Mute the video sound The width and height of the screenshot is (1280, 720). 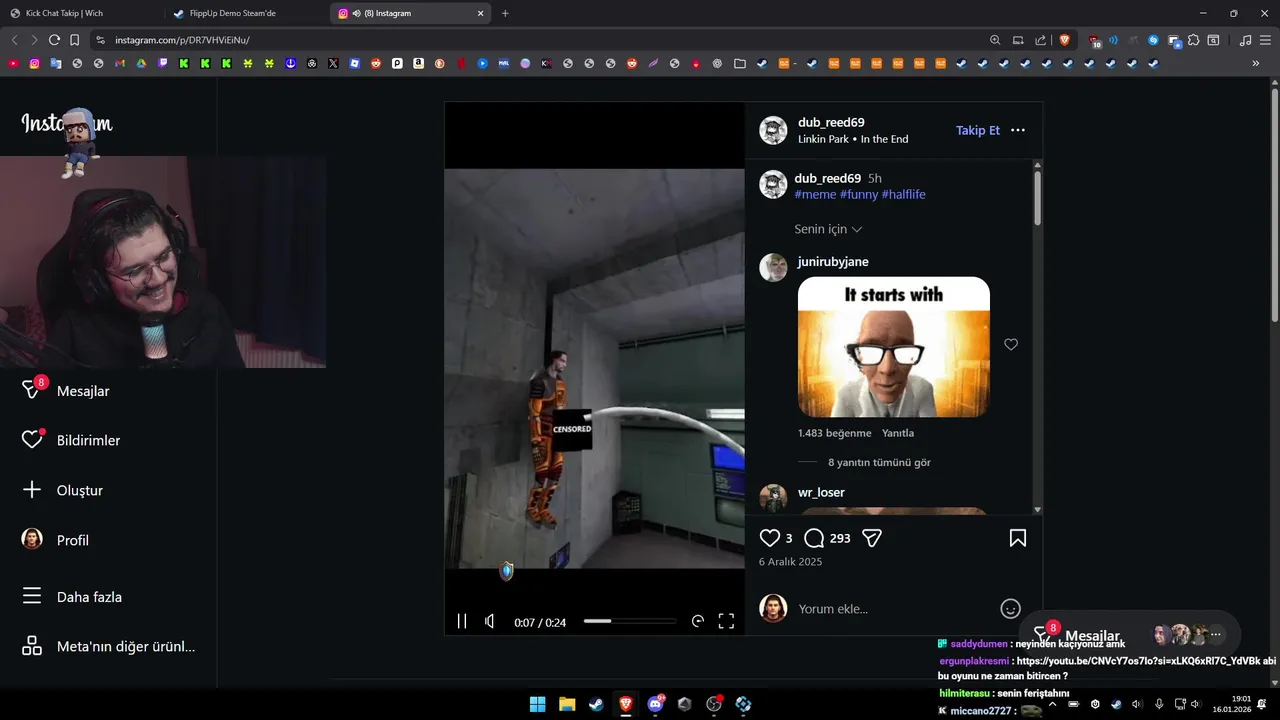(x=489, y=621)
